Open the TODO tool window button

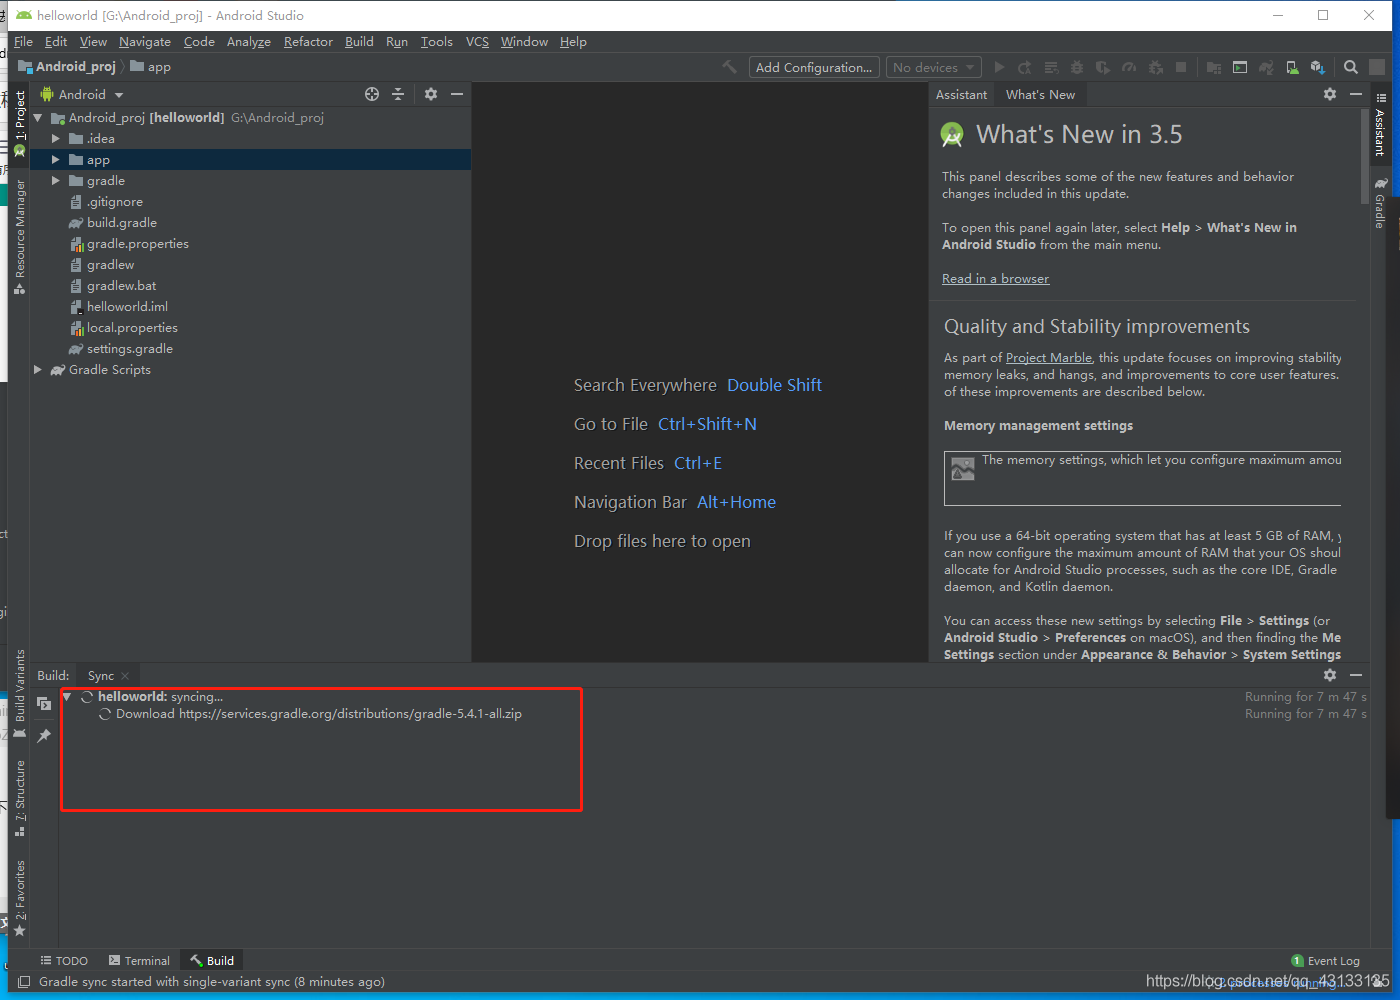pos(64,961)
